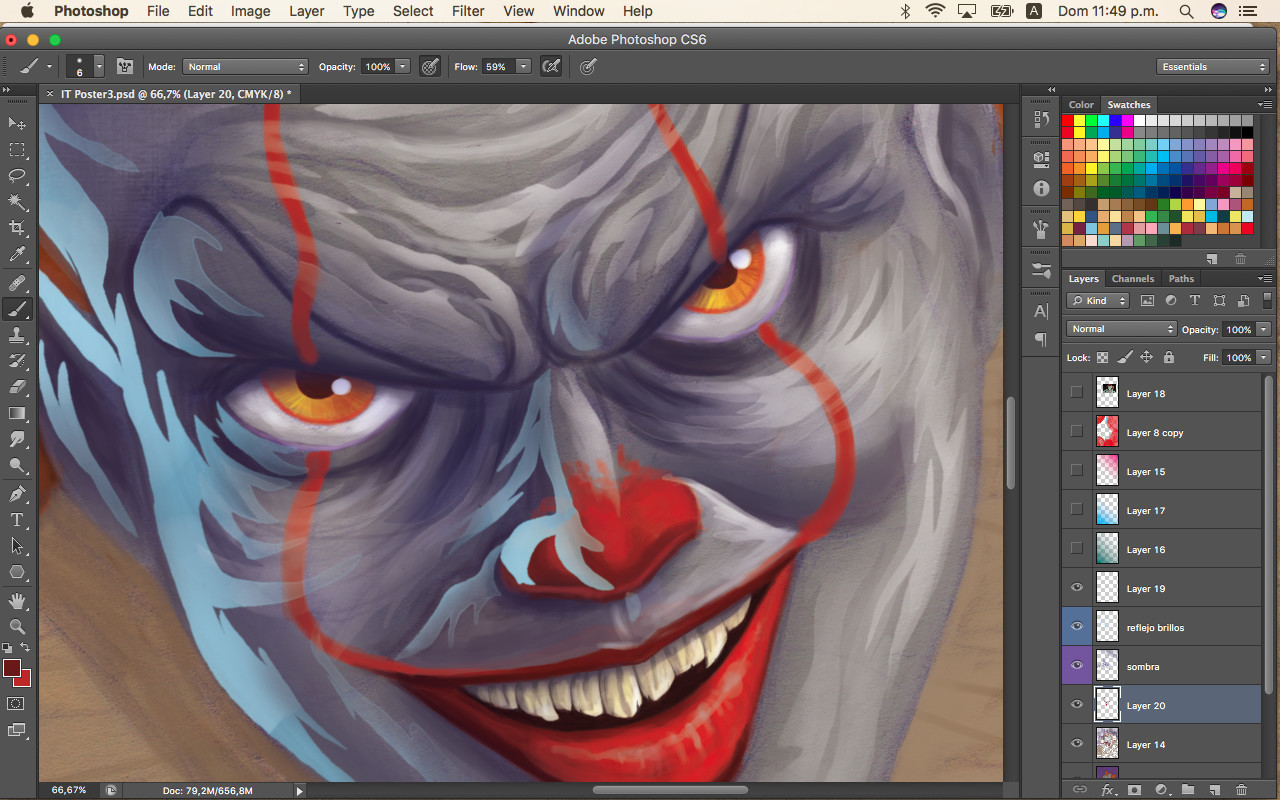Select the Eraser tool
The height and width of the screenshot is (800, 1280).
coord(17,387)
